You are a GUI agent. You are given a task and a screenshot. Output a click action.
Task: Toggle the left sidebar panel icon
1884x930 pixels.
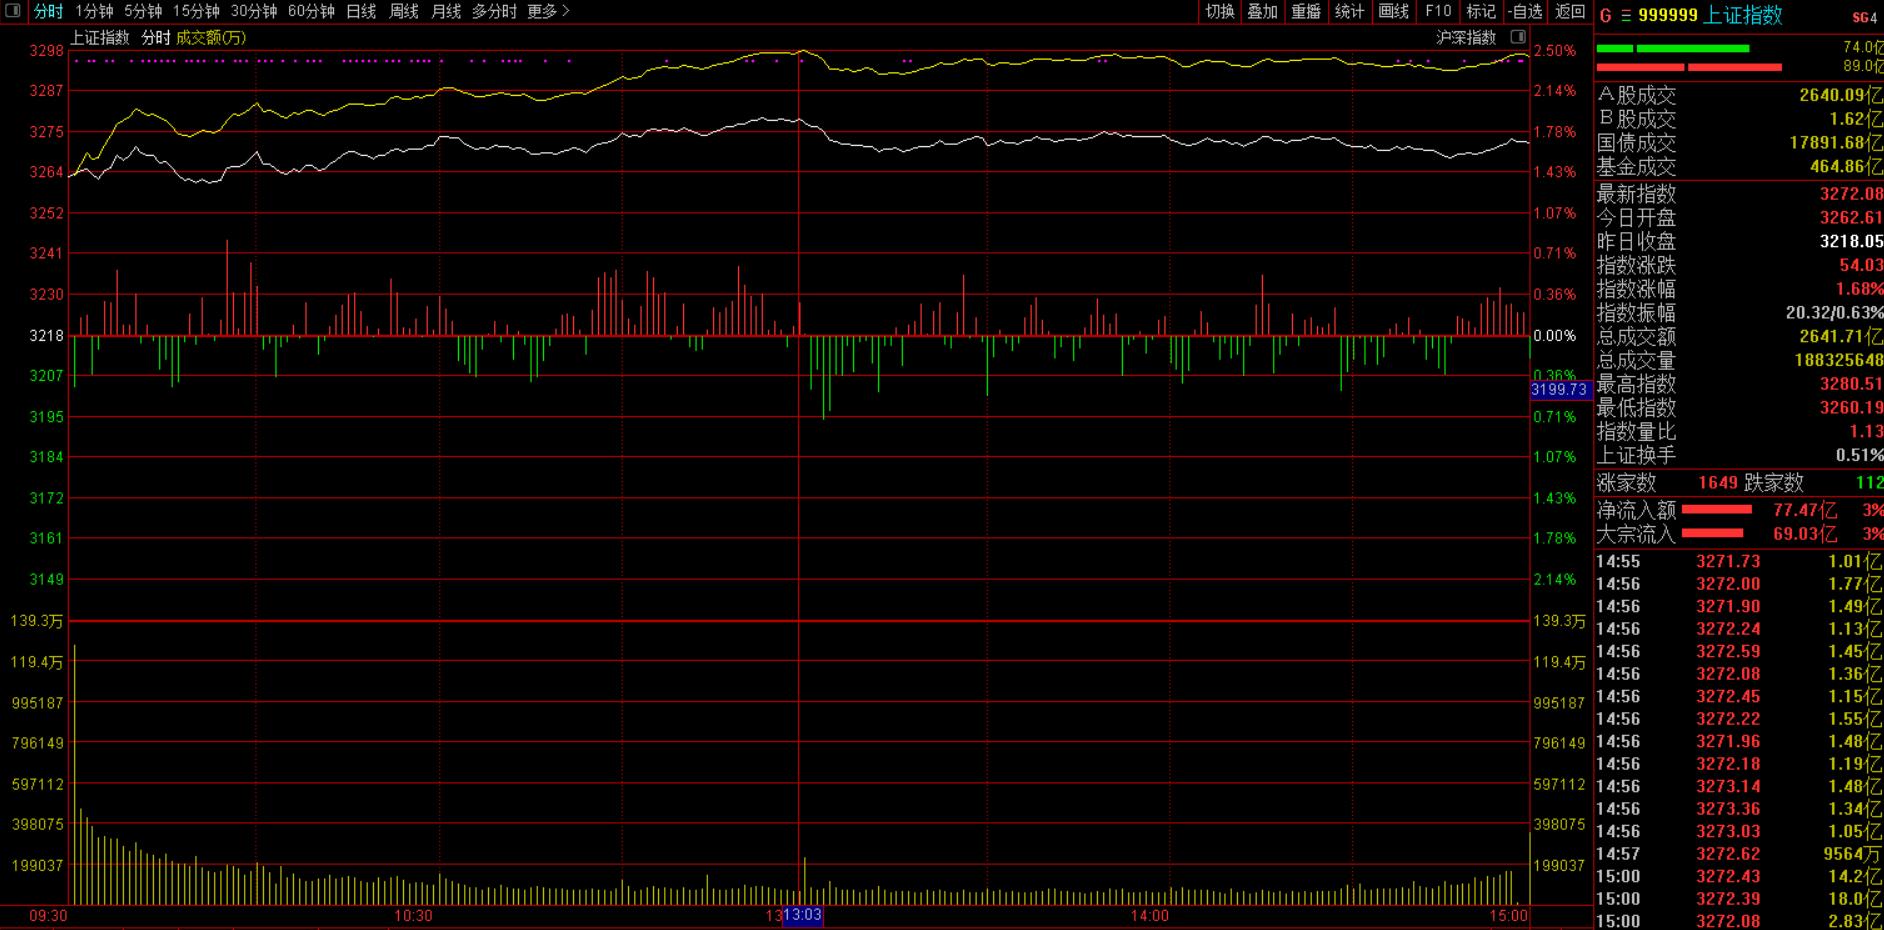coord(13,11)
